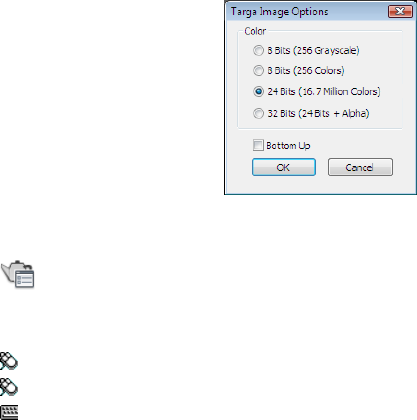Click the lower of the two mouse icons
This screenshot has height=420, width=417.
[9, 387]
